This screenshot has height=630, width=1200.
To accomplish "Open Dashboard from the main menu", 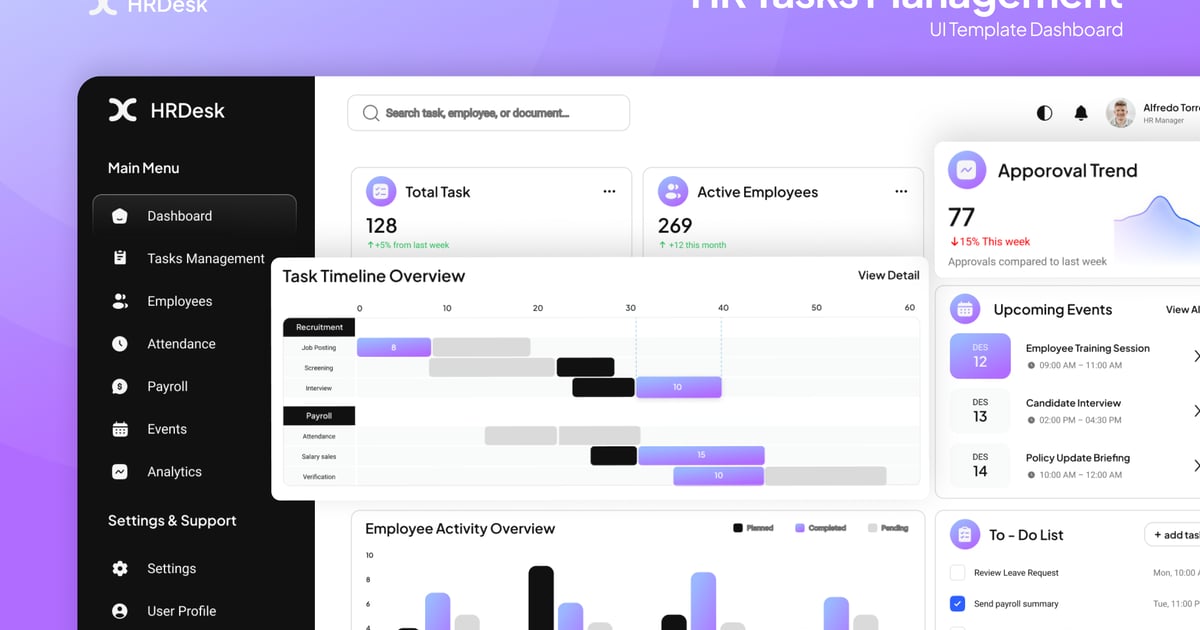I will pos(194,216).
